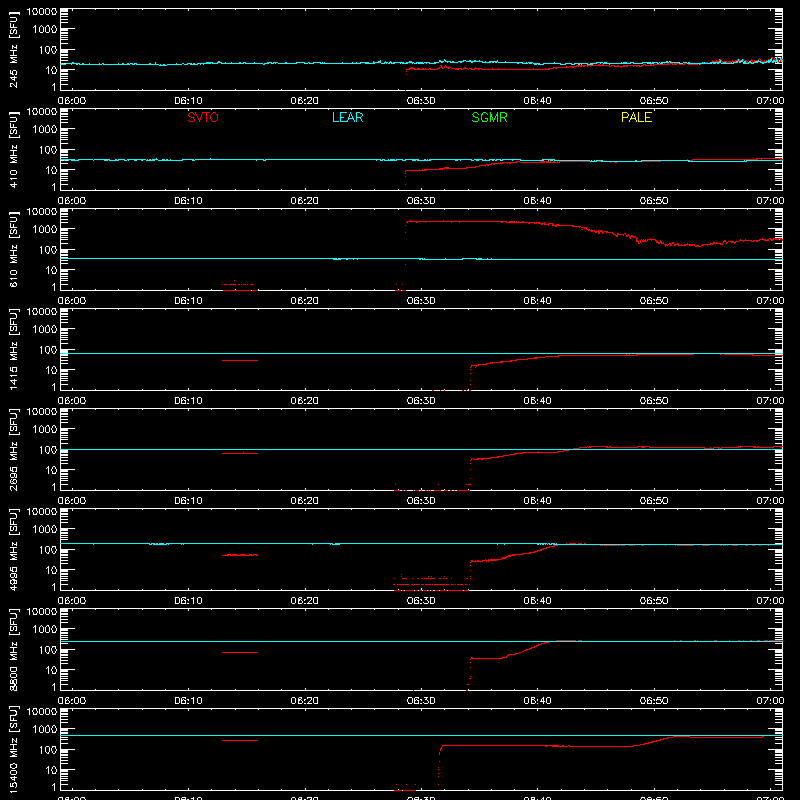Click 06:20 tick label under 610 MHz panel

305,301
